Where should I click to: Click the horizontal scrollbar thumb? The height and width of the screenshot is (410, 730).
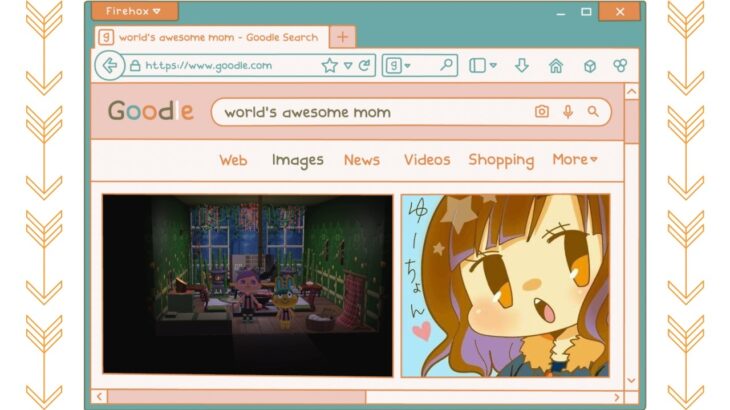click(x=237, y=397)
